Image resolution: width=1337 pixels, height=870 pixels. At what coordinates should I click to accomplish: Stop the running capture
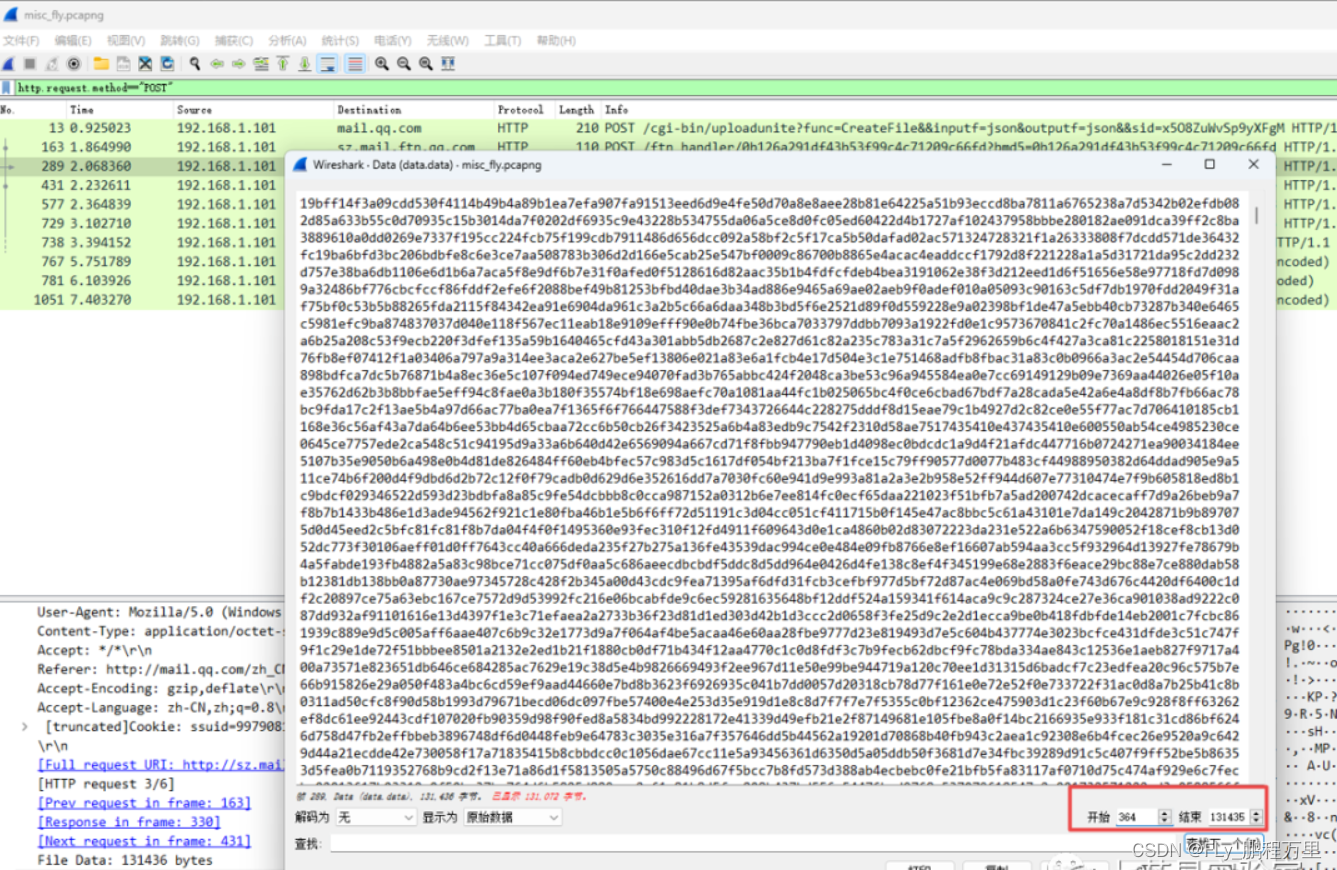coord(30,63)
